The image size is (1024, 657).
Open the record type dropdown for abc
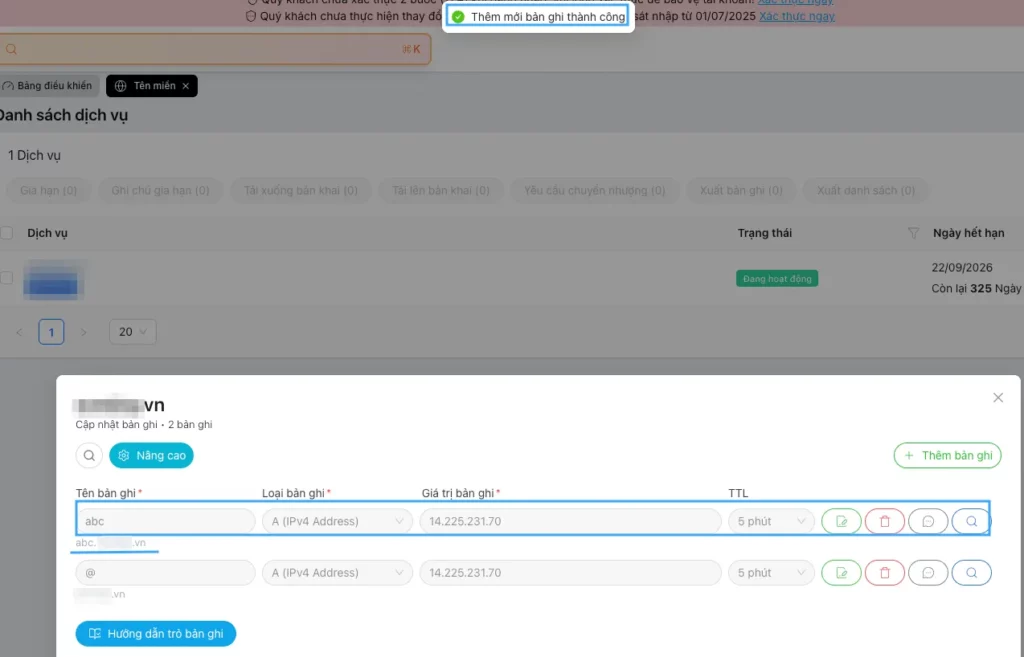(336, 521)
